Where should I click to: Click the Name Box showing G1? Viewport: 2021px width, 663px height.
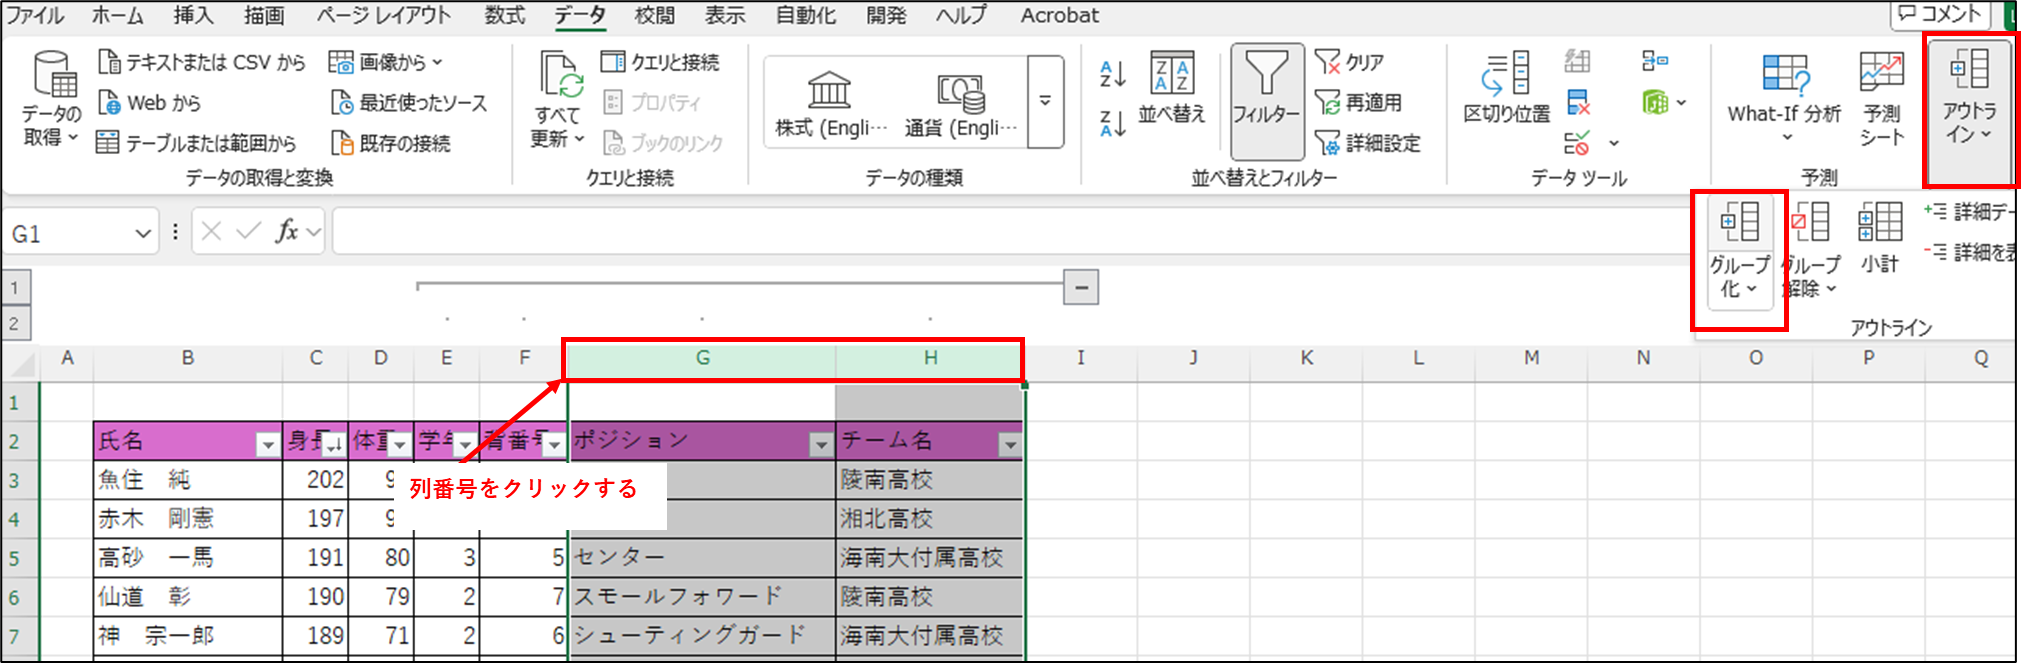point(67,233)
